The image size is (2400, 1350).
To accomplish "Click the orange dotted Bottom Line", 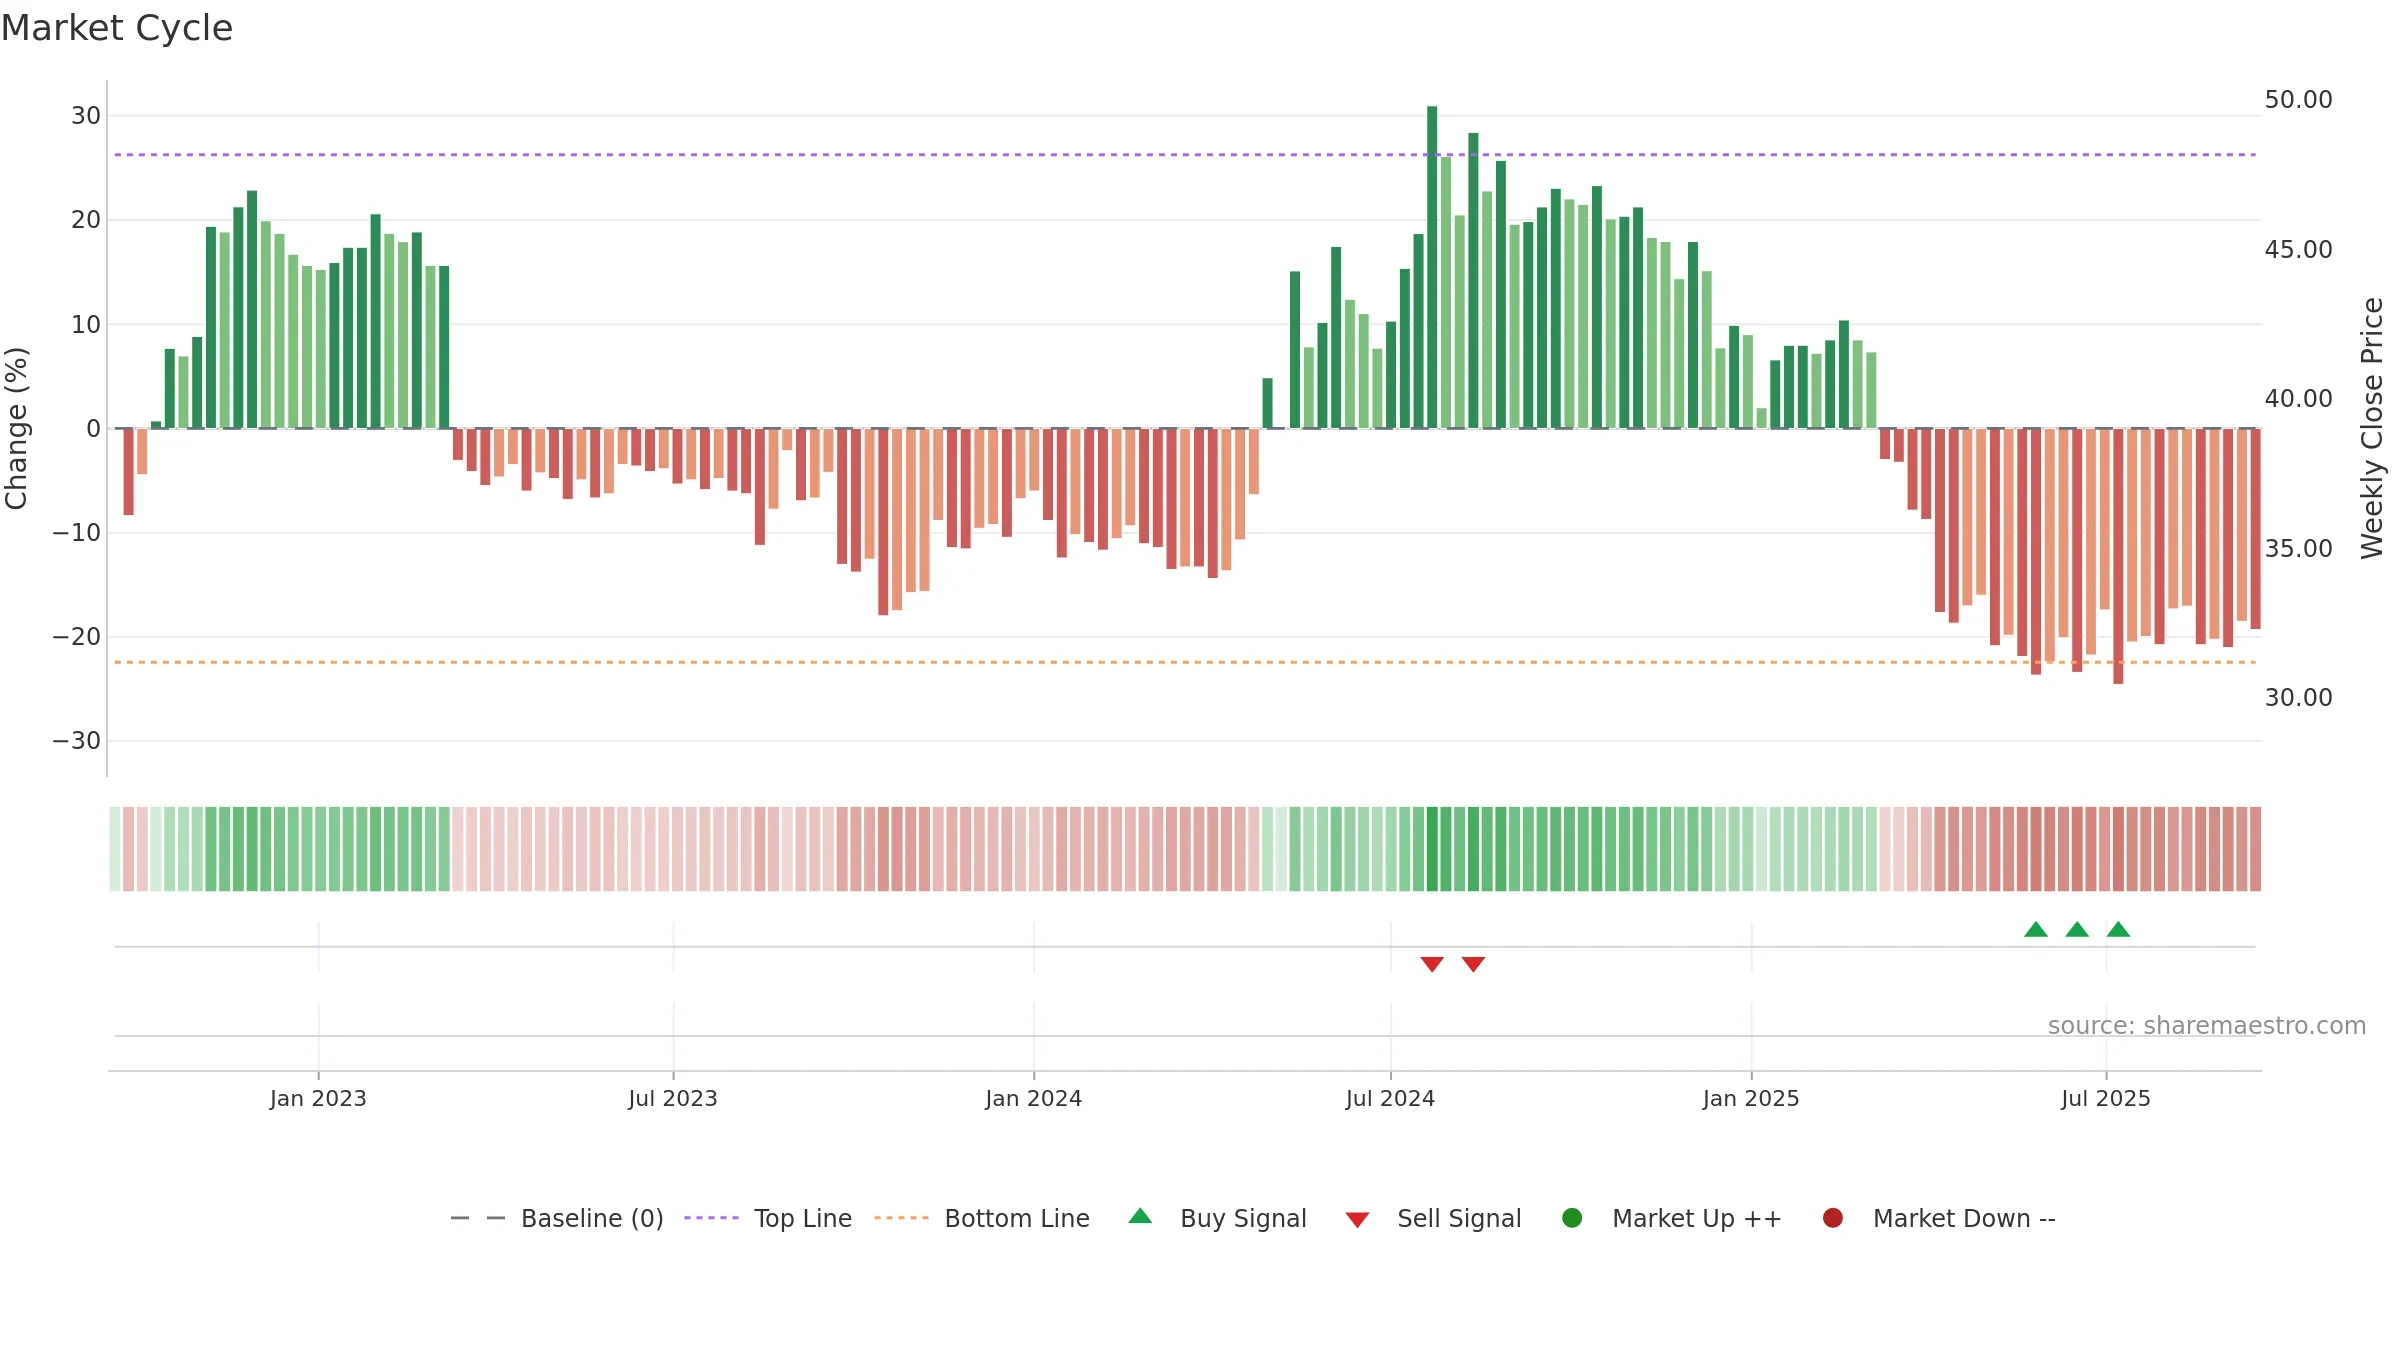I will (x=1185, y=662).
